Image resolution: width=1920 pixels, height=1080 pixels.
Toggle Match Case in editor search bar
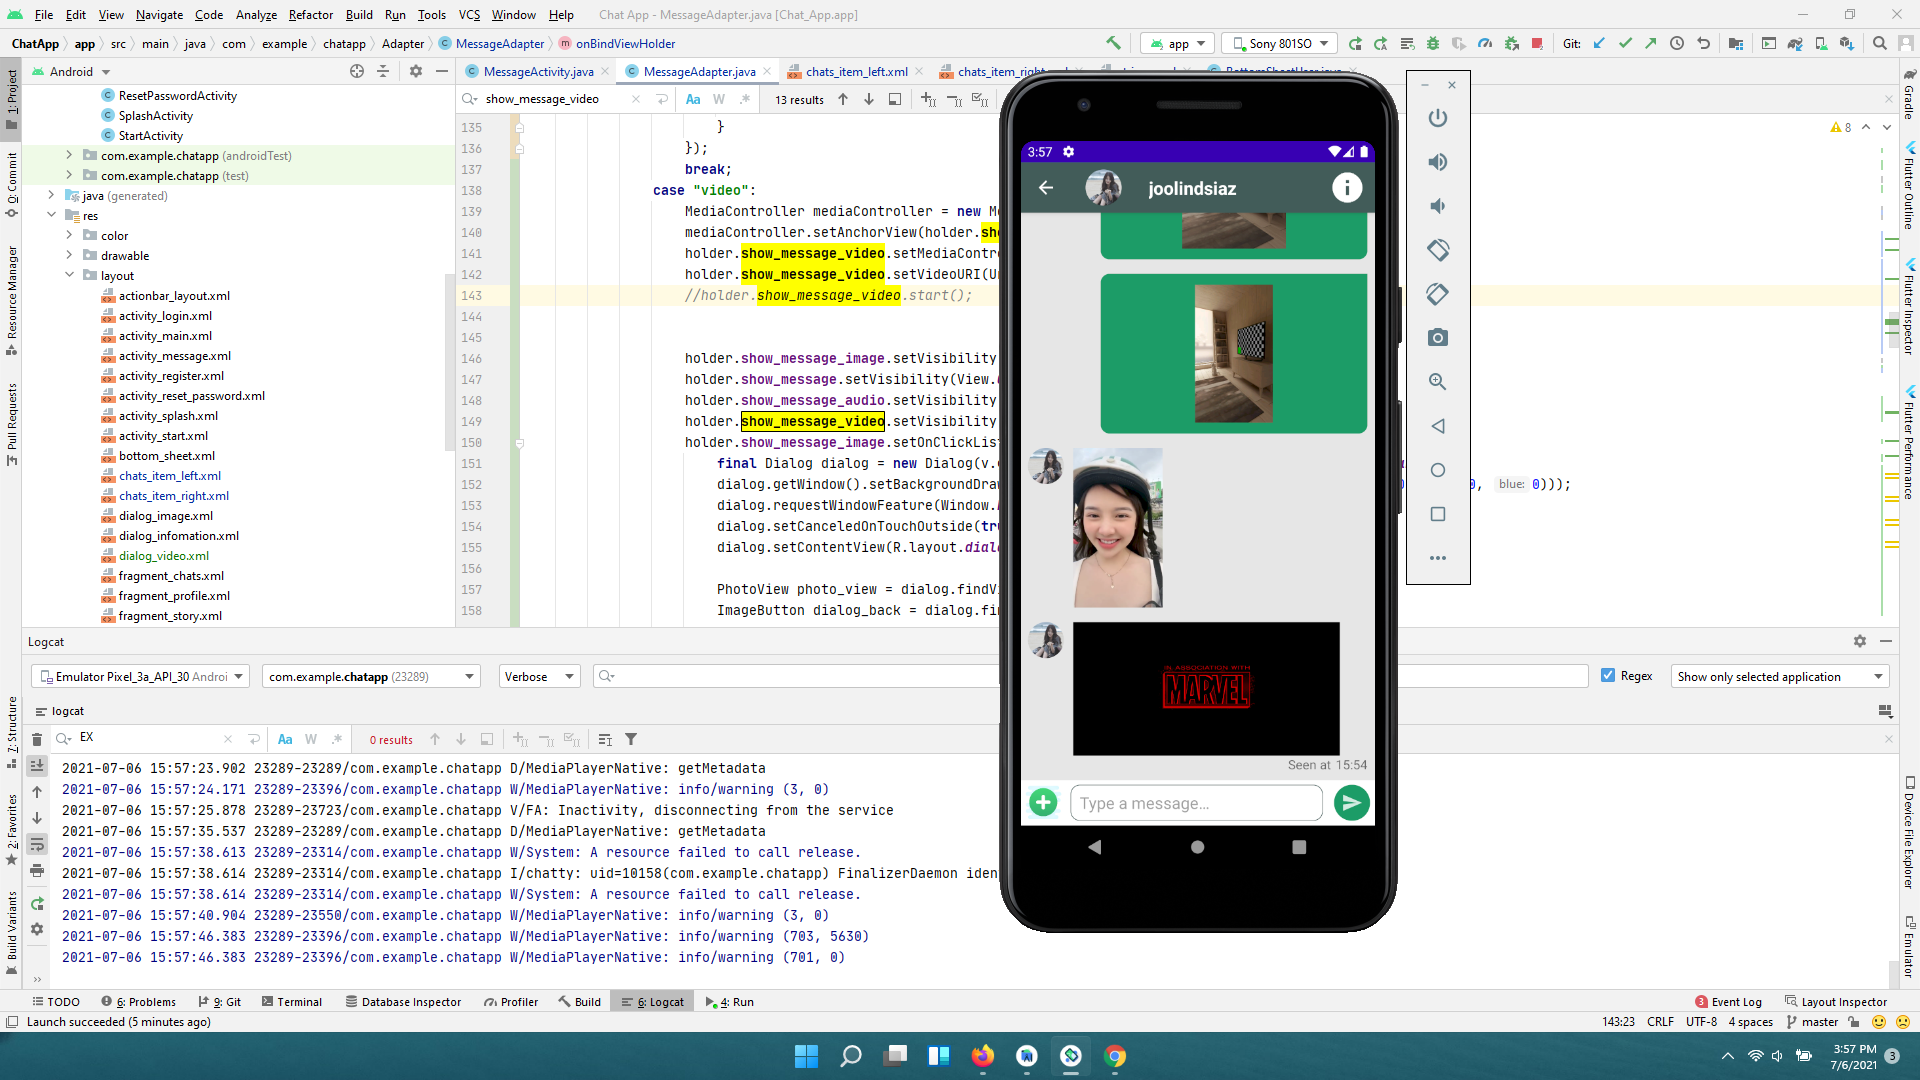(x=693, y=99)
